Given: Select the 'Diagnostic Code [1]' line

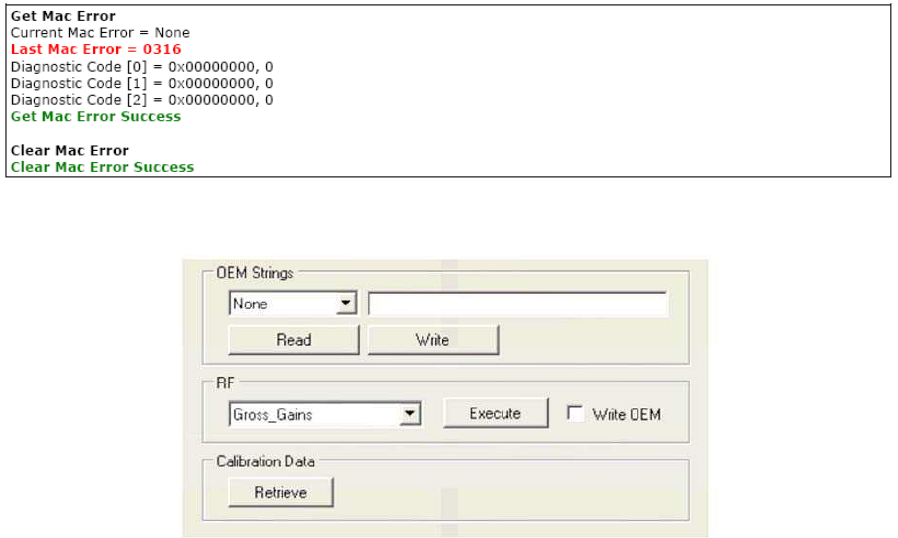Looking at the screenshot, I should coord(142,83).
